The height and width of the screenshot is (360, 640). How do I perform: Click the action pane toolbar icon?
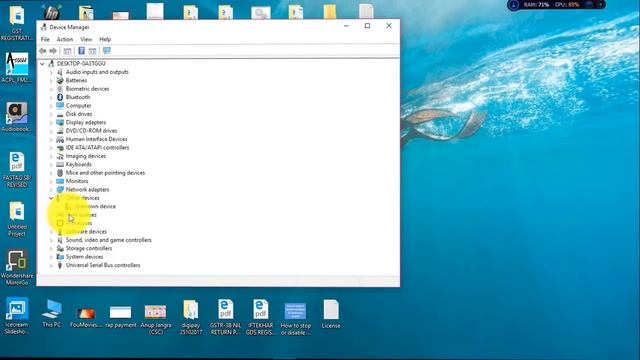[92, 51]
